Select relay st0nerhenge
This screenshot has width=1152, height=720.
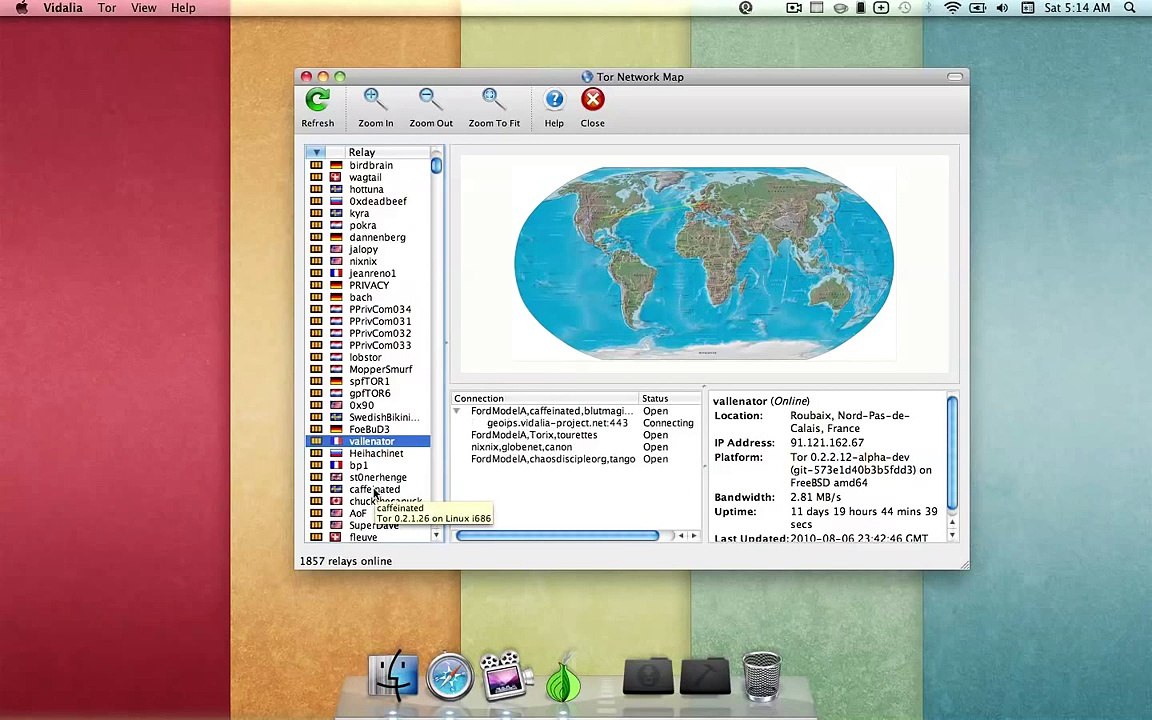click(x=368, y=477)
